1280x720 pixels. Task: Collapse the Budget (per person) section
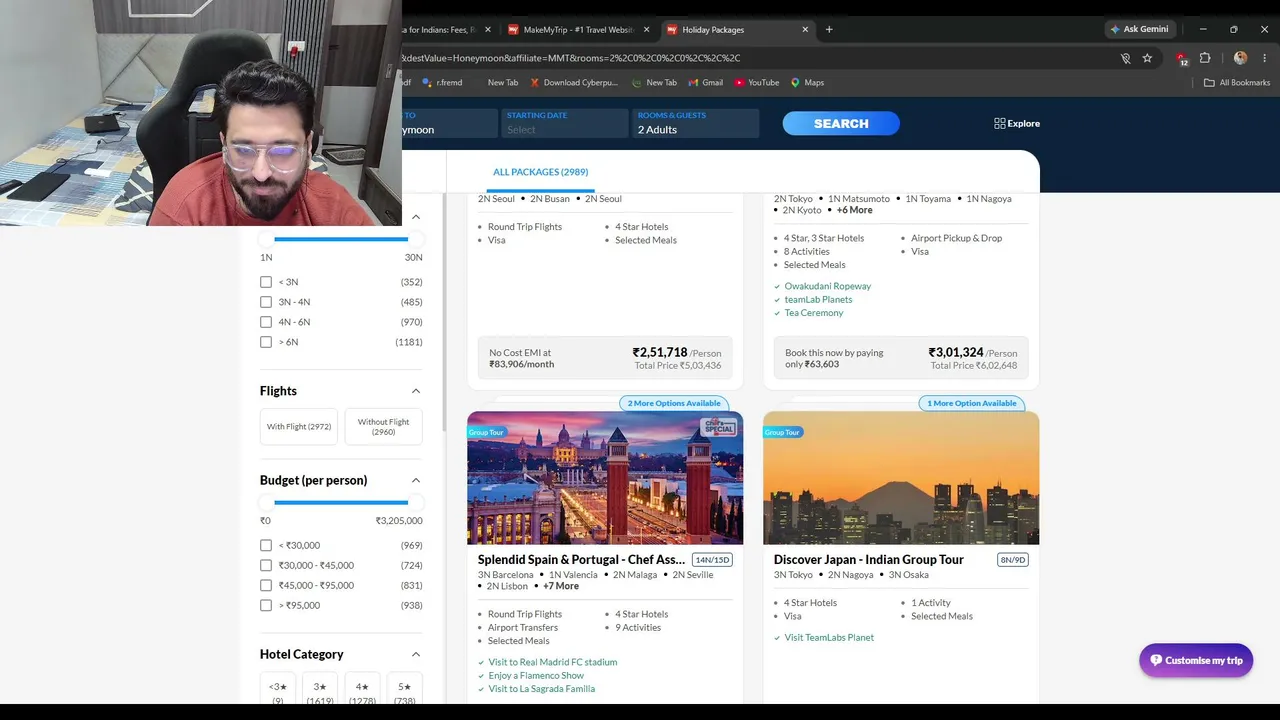pyautogui.click(x=416, y=480)
